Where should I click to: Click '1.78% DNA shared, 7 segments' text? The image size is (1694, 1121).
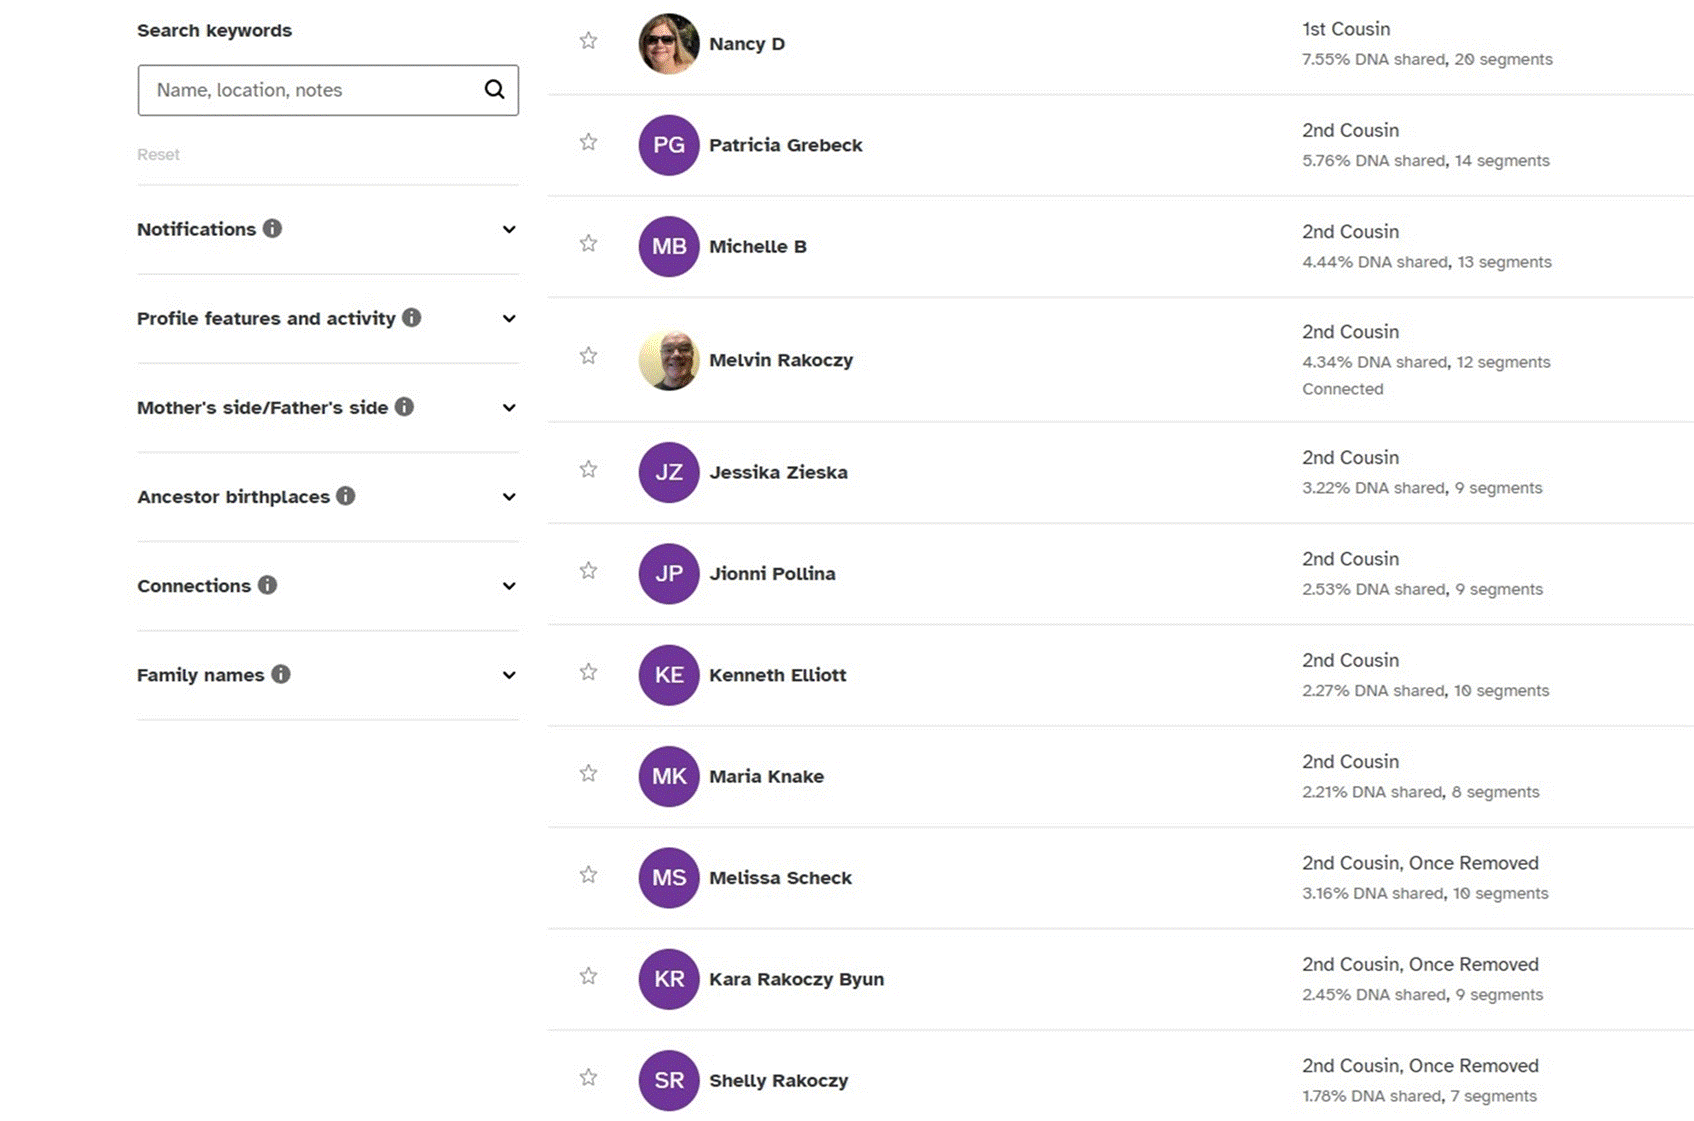(x=1419, y=1096)
